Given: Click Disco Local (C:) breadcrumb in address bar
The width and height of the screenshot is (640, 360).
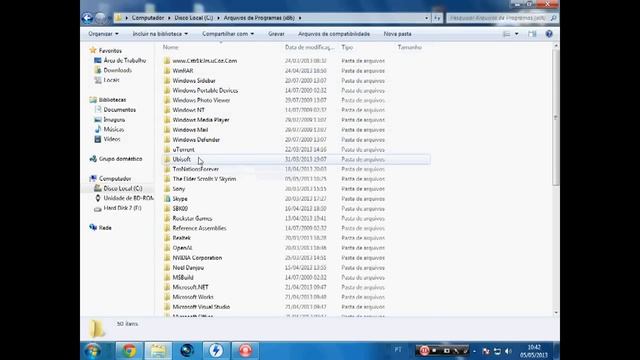Looking at the screenshot, I should [193, 18].
